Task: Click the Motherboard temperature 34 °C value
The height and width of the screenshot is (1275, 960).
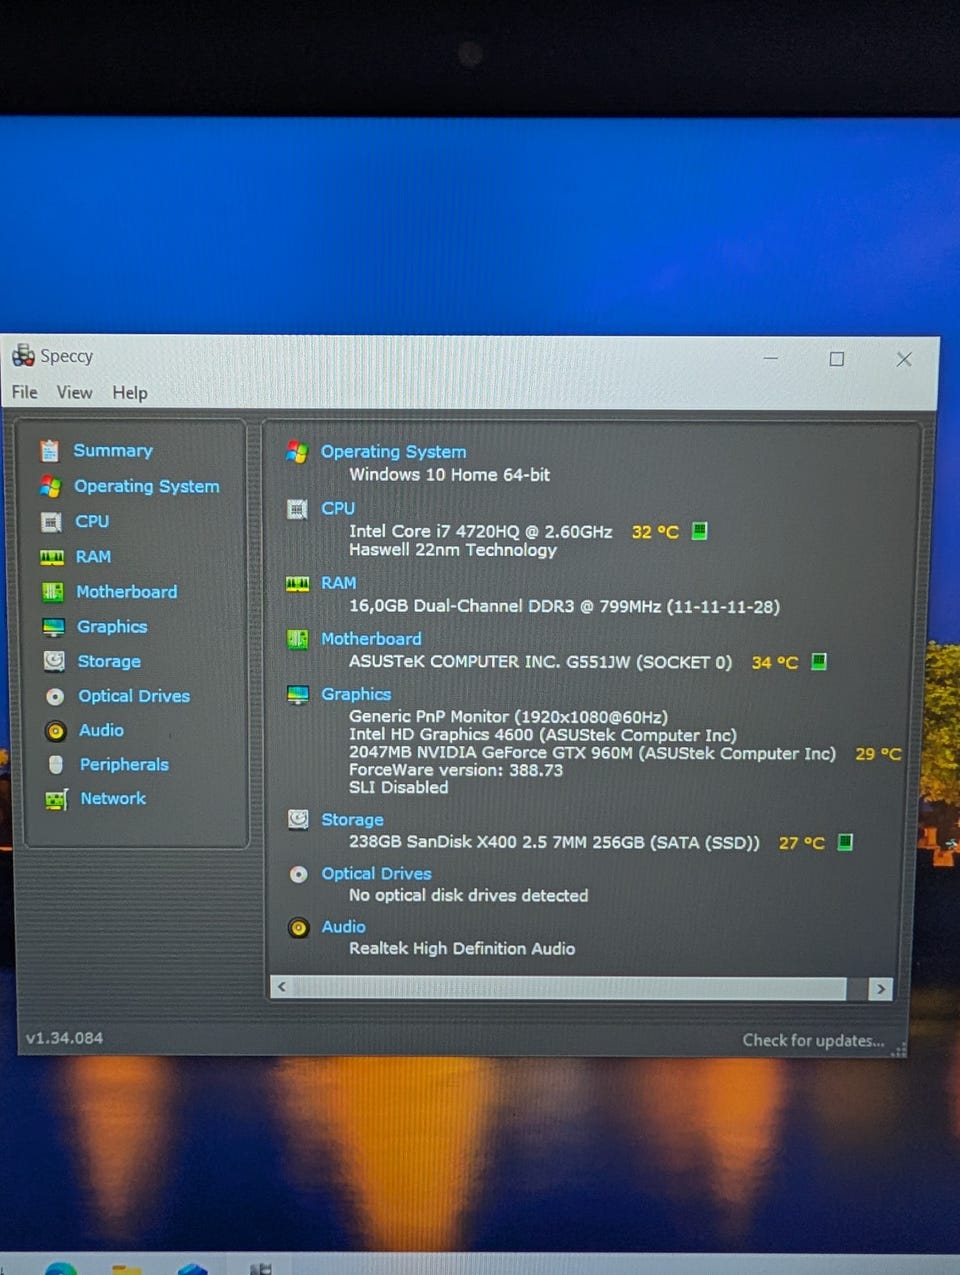Action: 775,662
